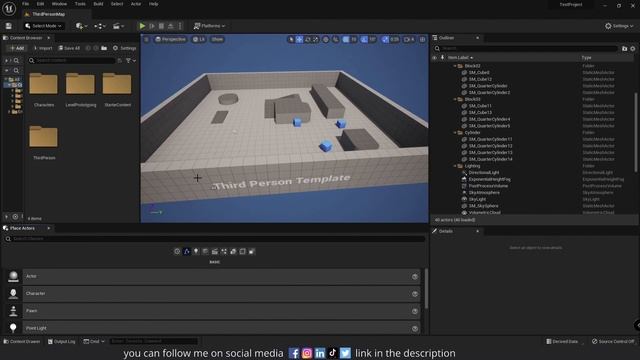Select Recently Placed category in Place Actors

coord(177,251)
